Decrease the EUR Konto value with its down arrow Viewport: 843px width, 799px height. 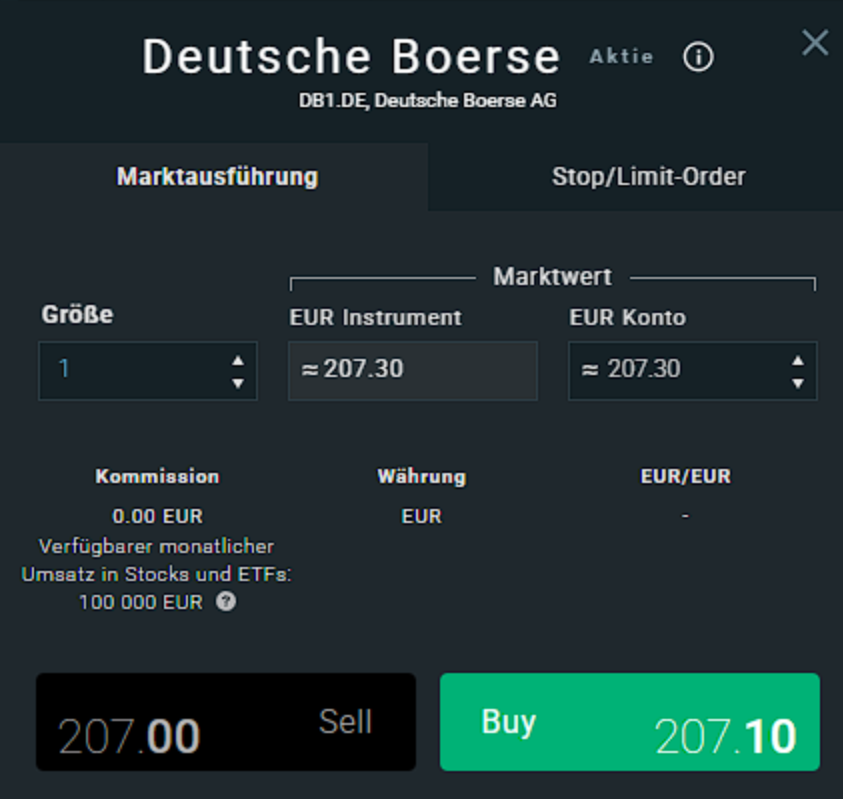tap(797, 382)
